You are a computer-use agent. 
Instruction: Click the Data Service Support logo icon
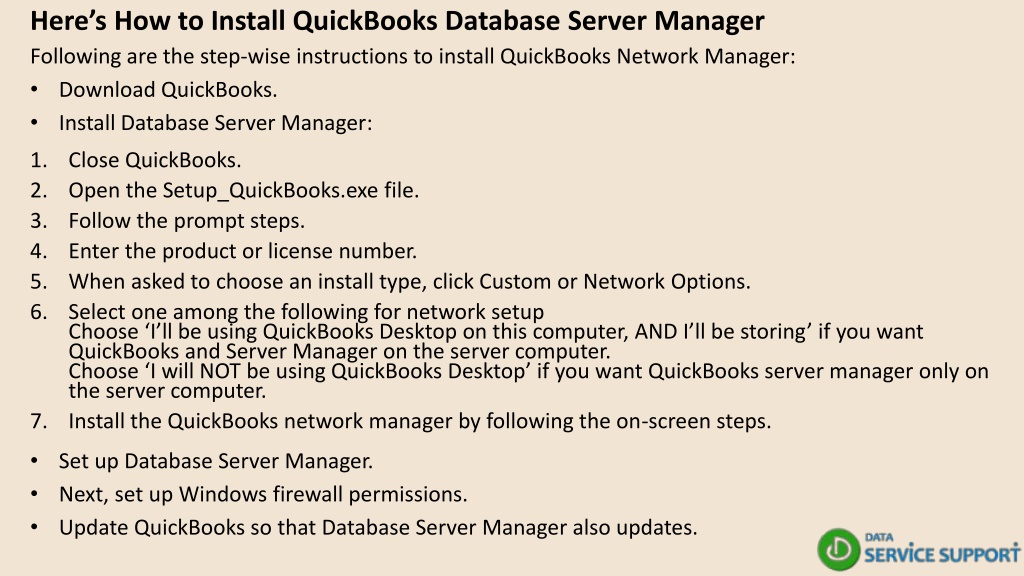[x=839, y=549]
